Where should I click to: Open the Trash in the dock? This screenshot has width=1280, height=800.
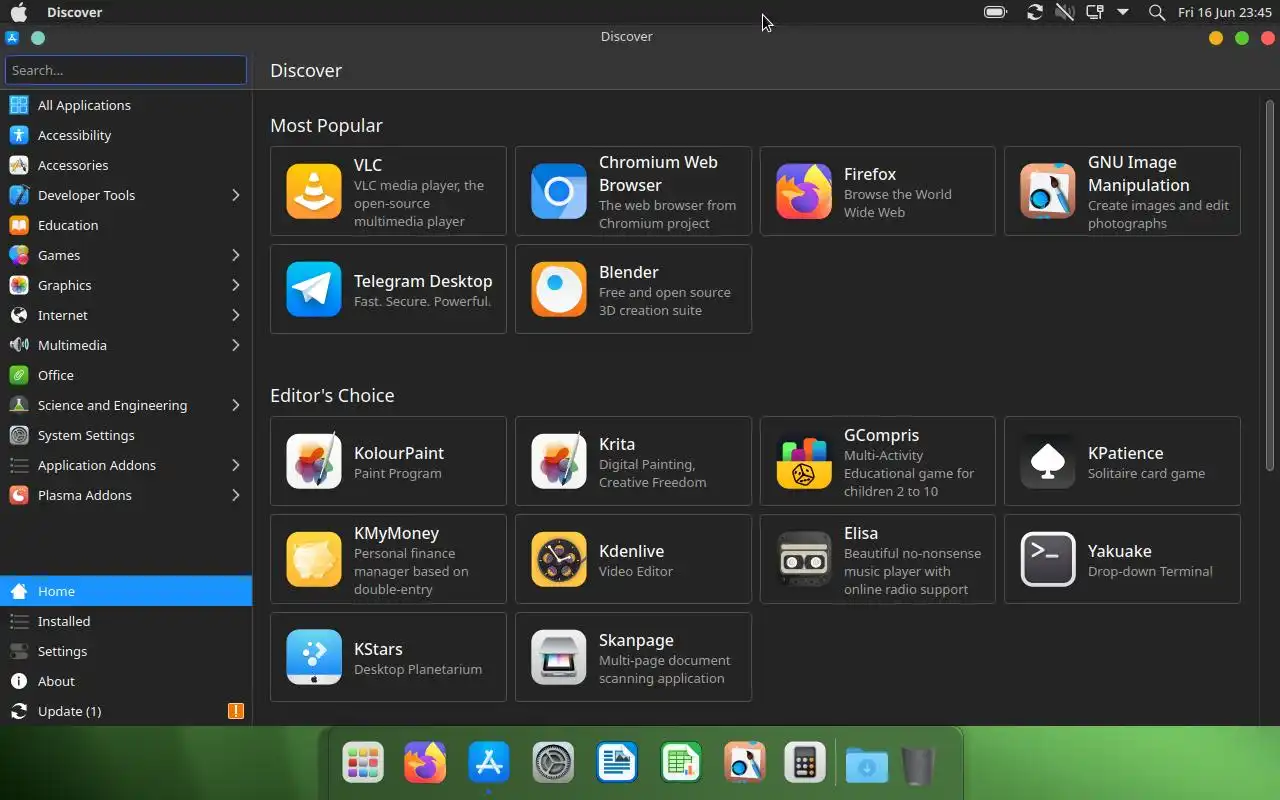pyautogui.click(x=918, y=766)
